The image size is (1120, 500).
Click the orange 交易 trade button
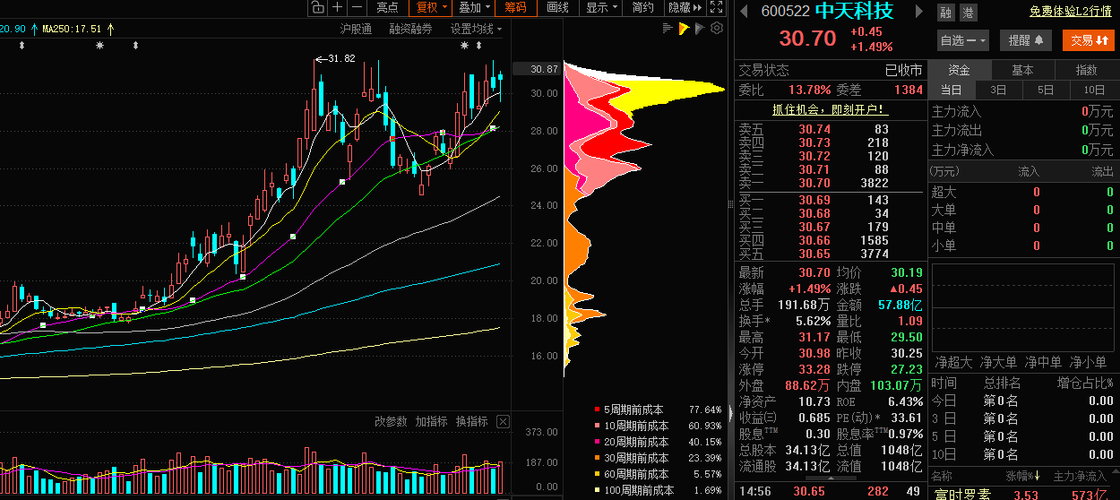coord(1088,40)
